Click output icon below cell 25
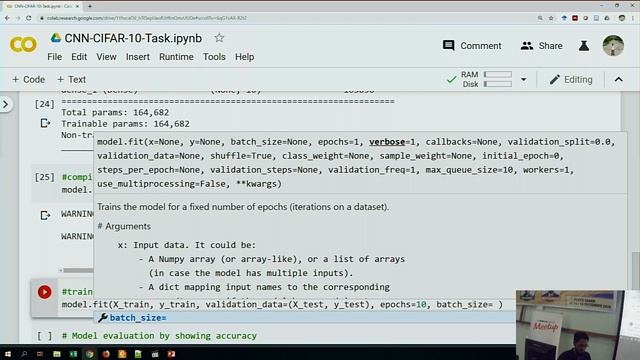Viewport: 640px width, 360px height. 45,215
